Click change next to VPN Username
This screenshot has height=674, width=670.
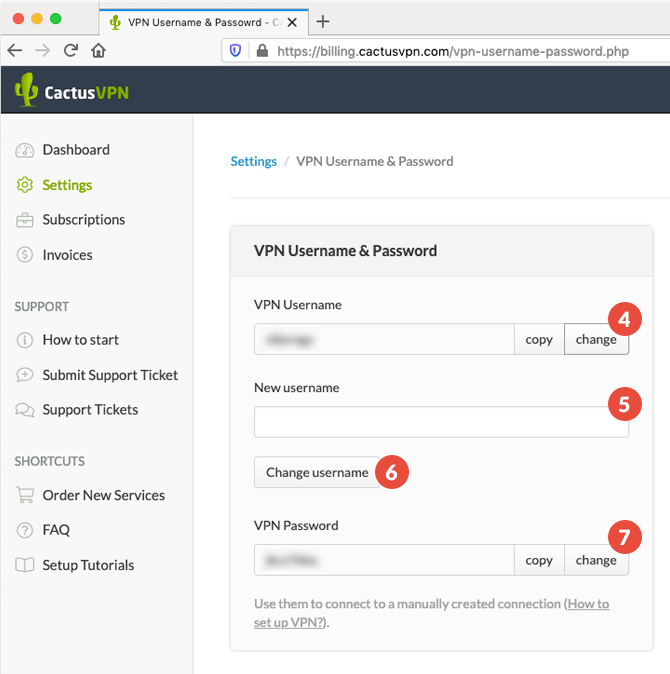596,339
